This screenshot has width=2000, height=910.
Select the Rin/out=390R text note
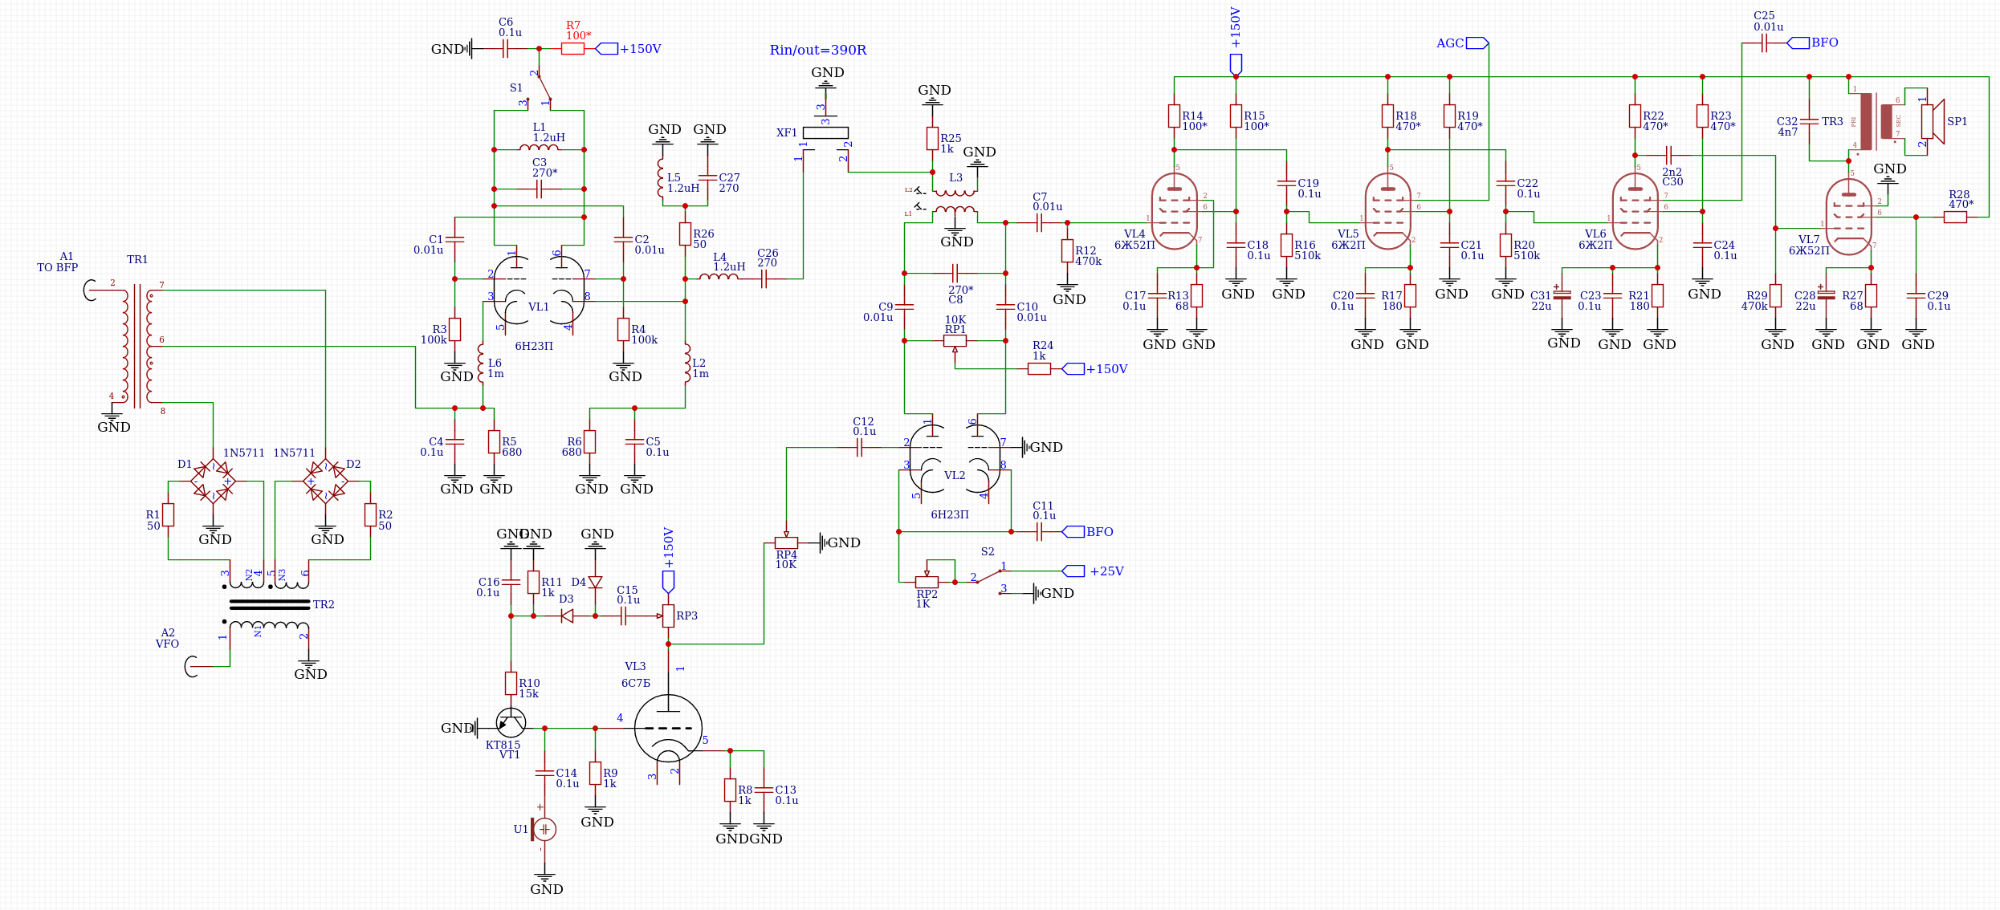coord(817,50)
